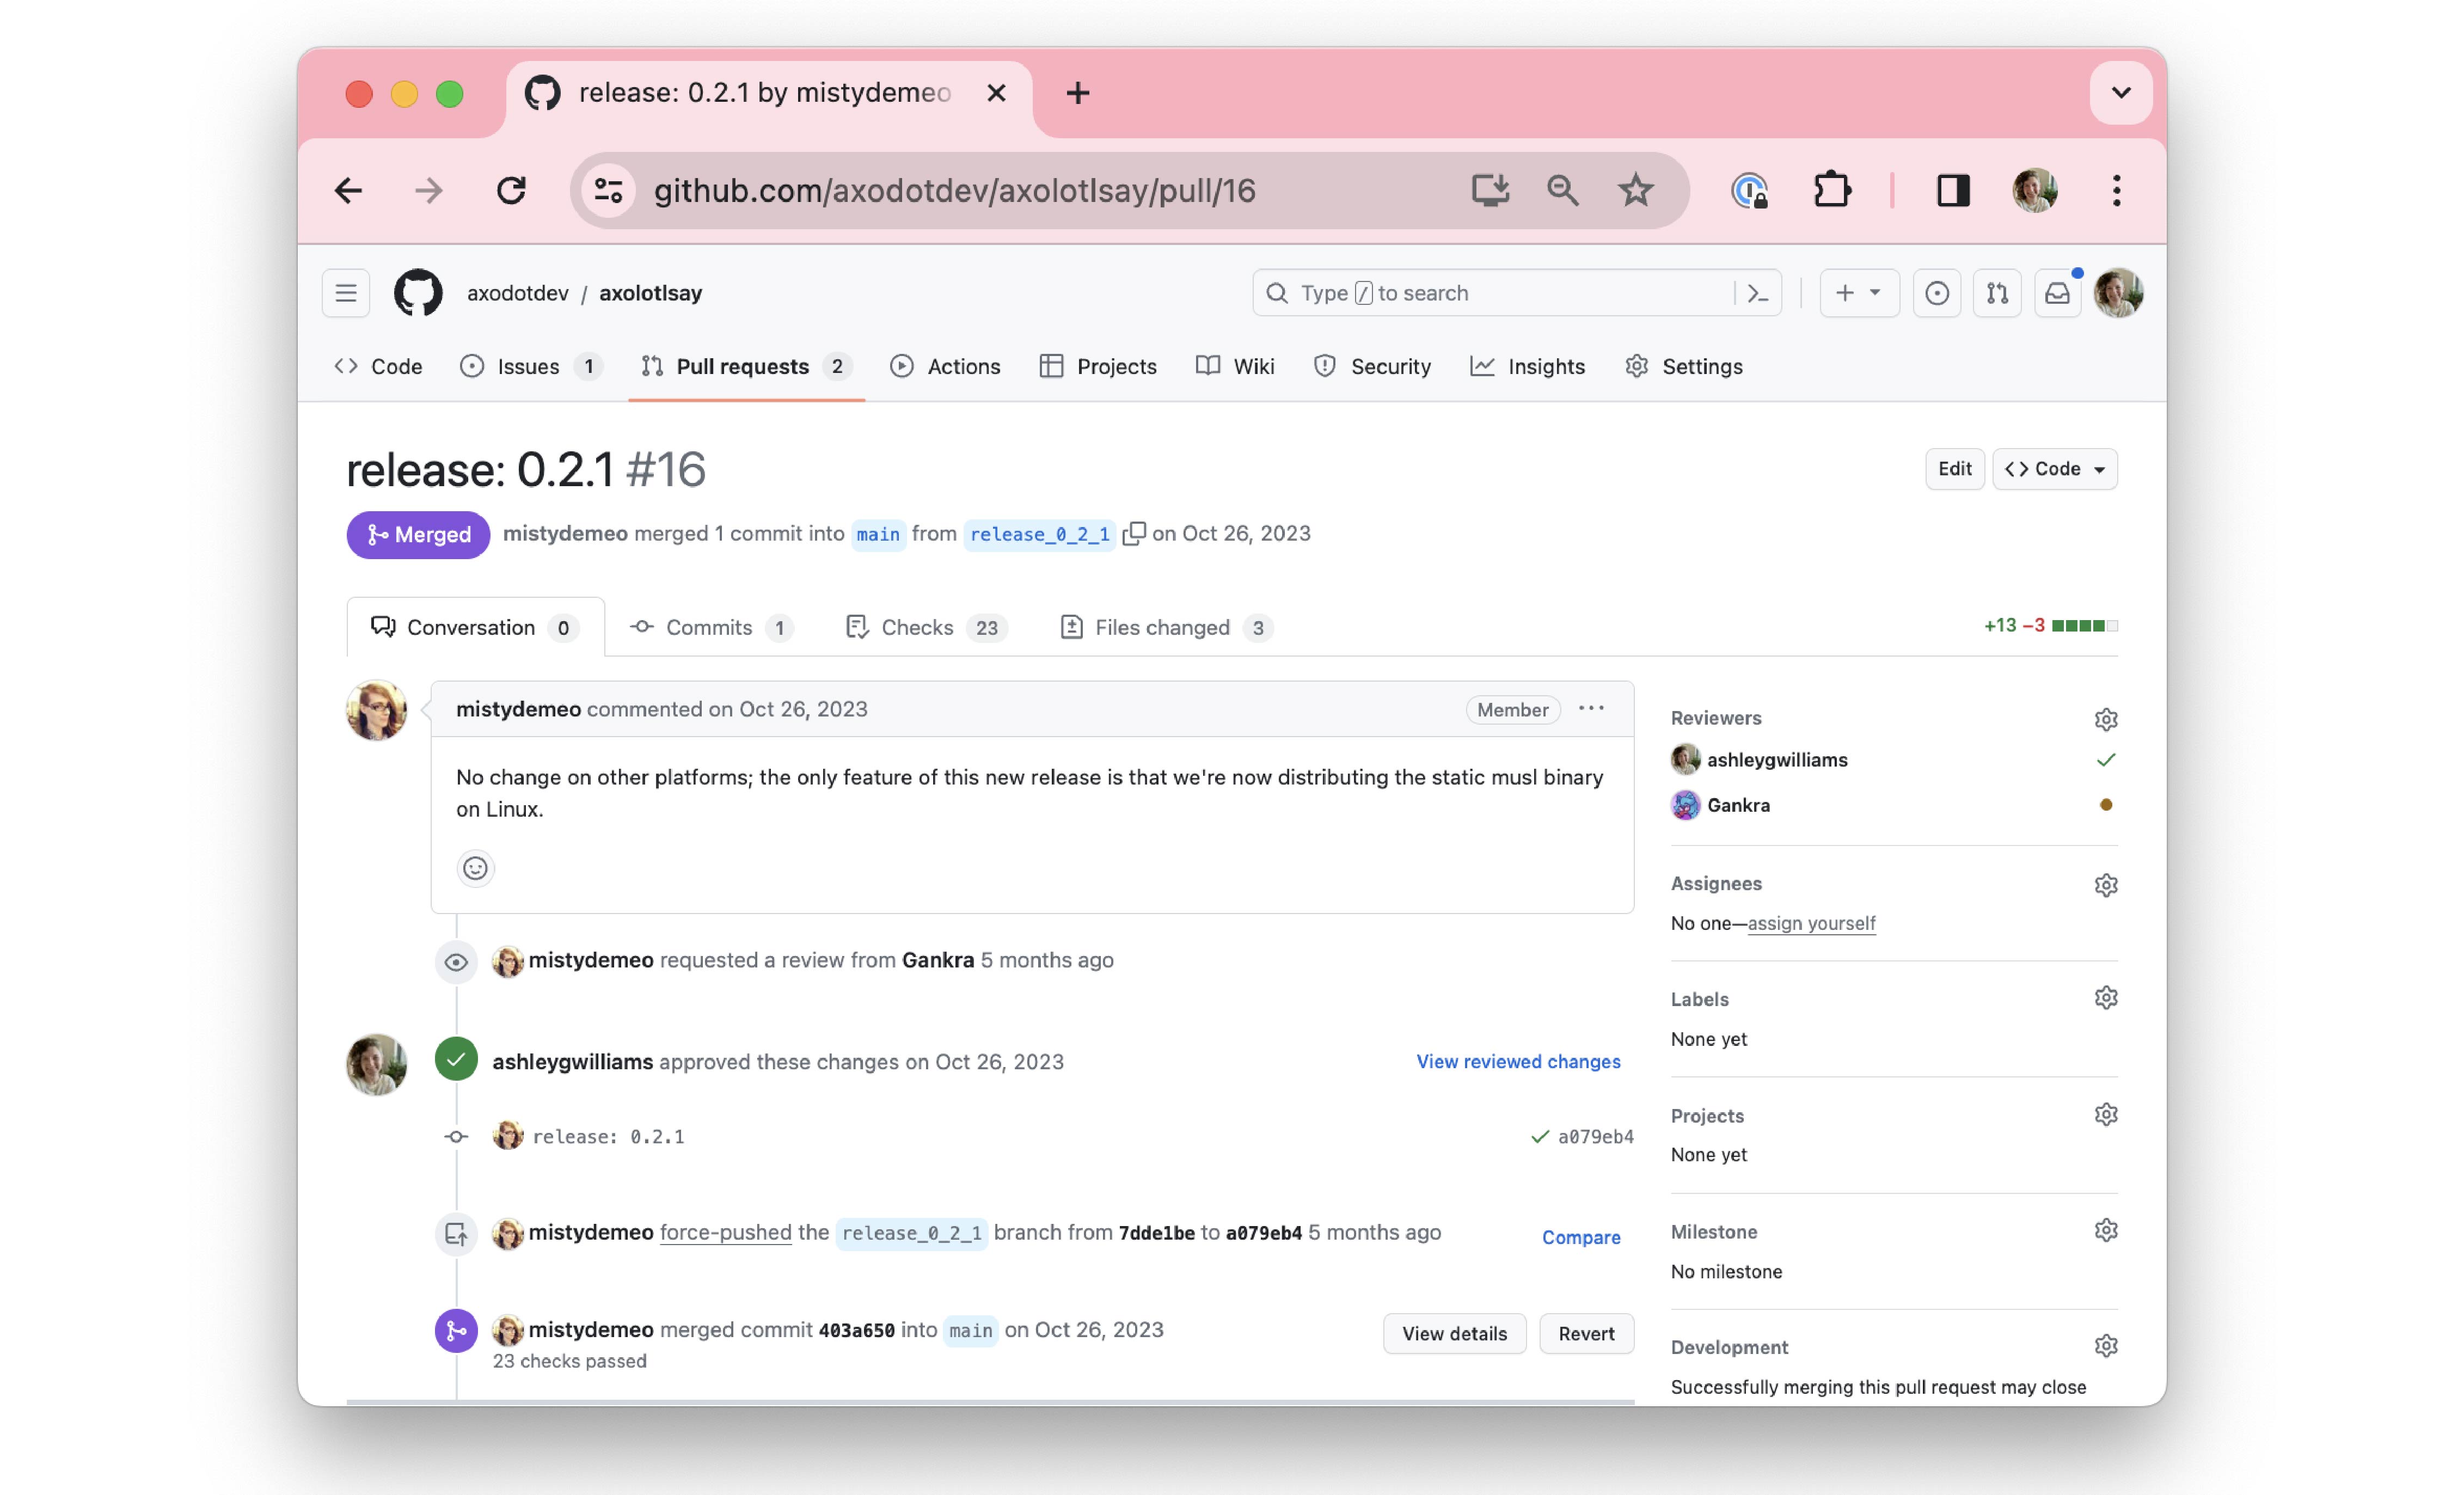Screen dimensions: 2464x1495
Task: Click the GitHub Octocat logo
Action: click(418, 293)
